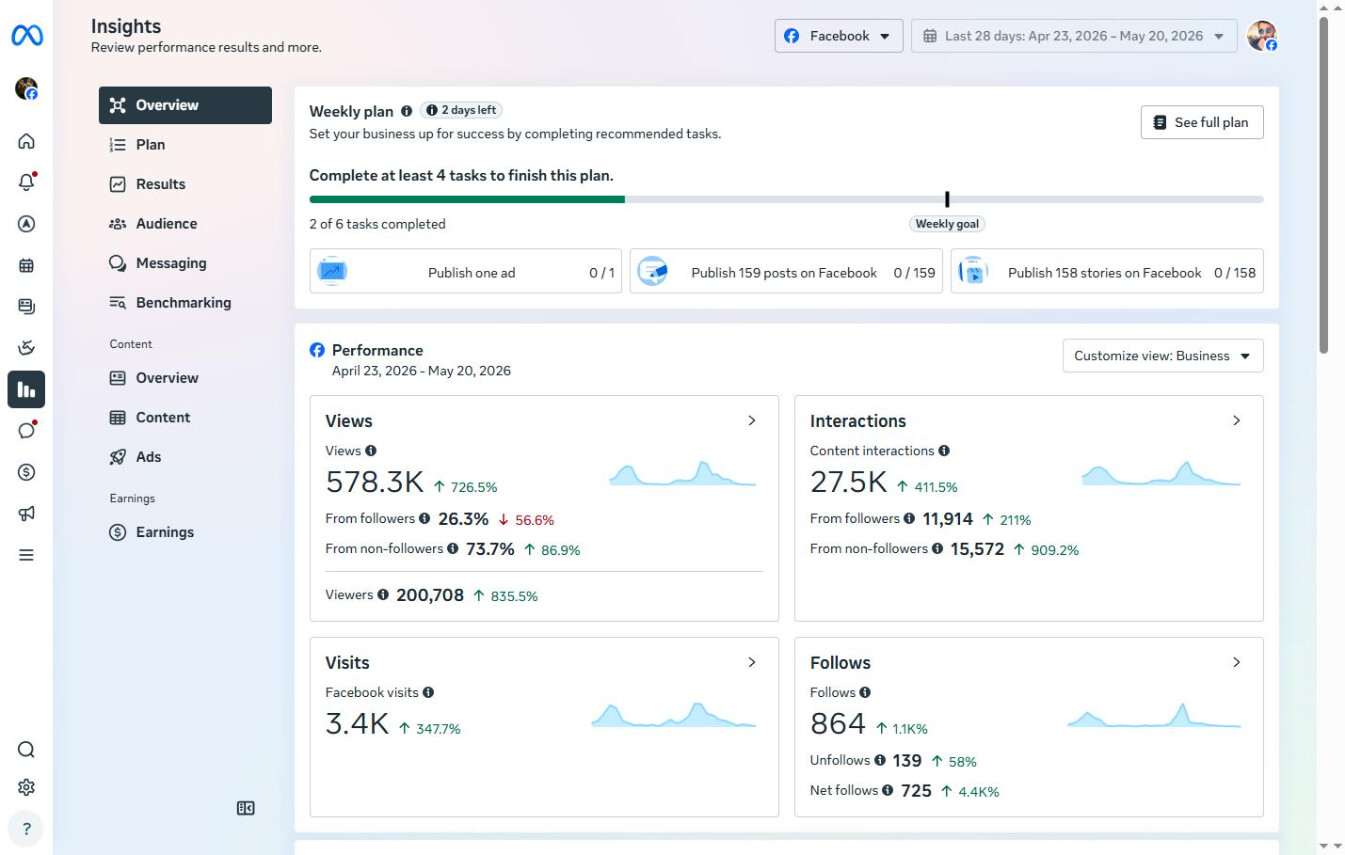Click the See full plan button
The width and height of the screenshot is (1345, 855).
click(1202, 122)
